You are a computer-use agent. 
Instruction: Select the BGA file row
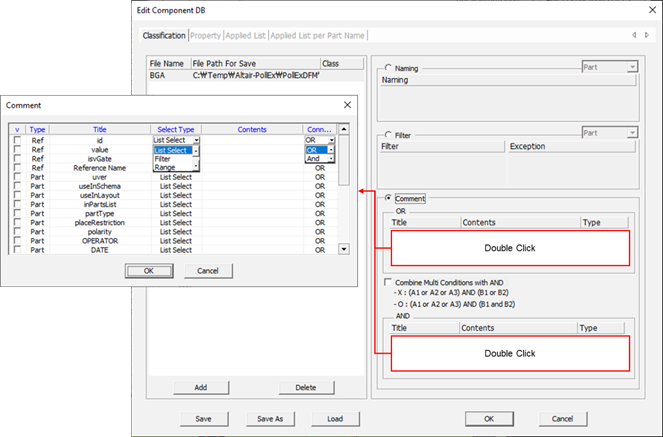click(157, 75)
